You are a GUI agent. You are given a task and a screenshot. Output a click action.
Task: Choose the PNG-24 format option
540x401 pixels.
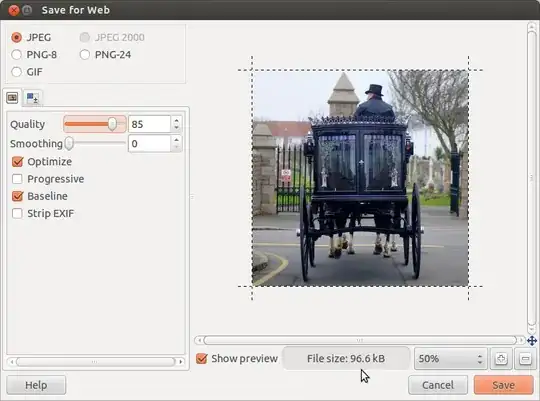pyautogui.click(x=85, y=54)
